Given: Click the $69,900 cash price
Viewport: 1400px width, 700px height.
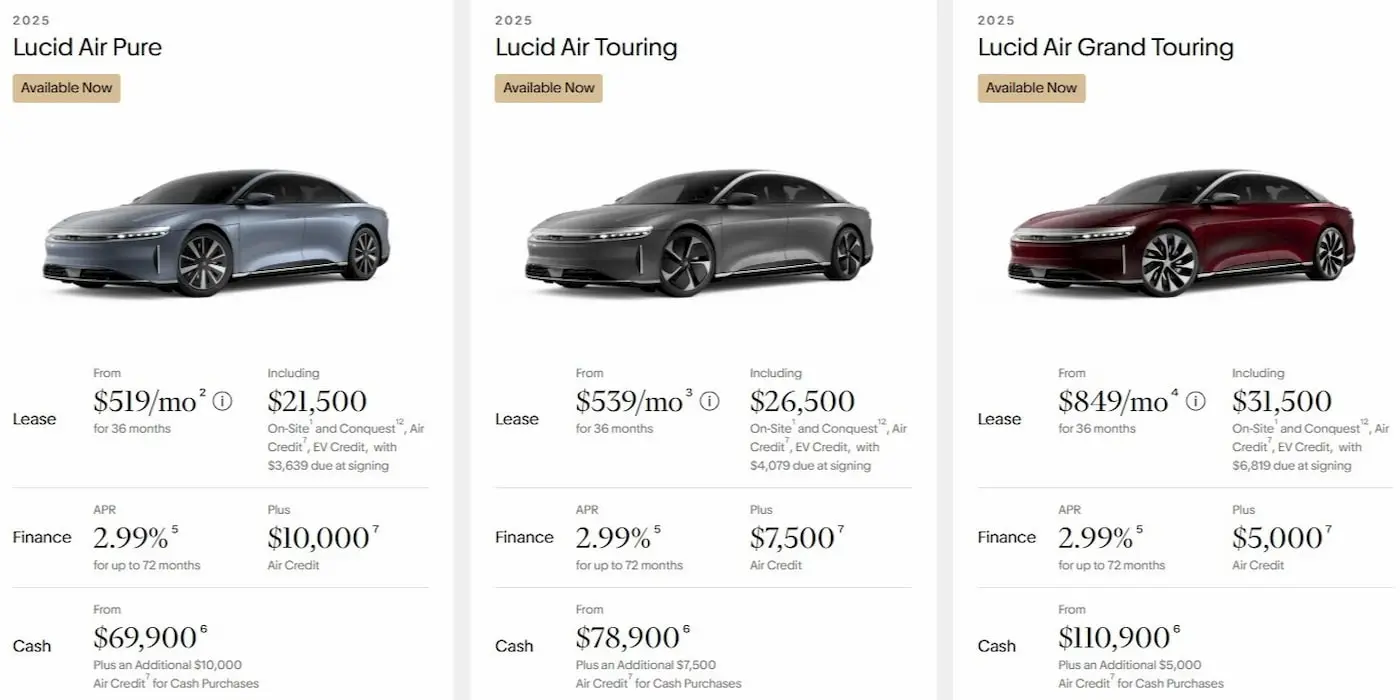Looking at the screenshot, I should pyautogui.click(x=144, y=638).
